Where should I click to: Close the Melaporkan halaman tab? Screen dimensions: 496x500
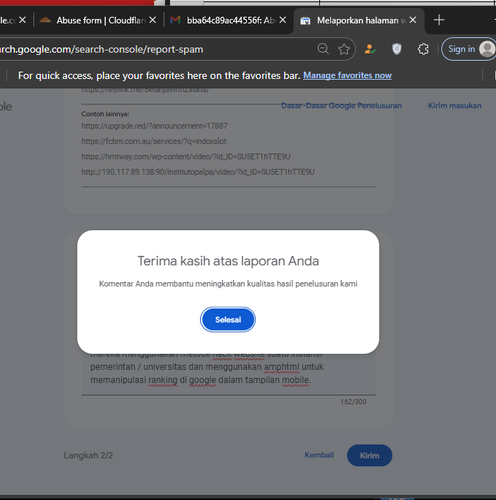pyautogui.click(x=413, y=20)
